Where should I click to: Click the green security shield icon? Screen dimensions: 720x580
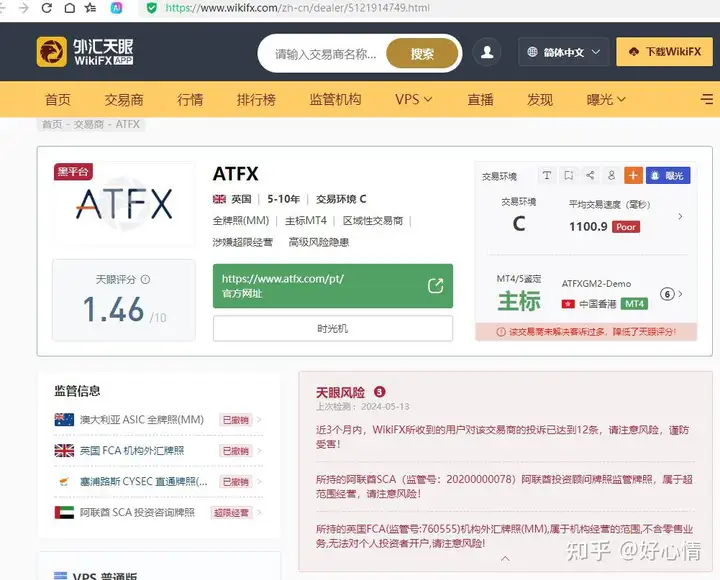click(x=152, y=8)
